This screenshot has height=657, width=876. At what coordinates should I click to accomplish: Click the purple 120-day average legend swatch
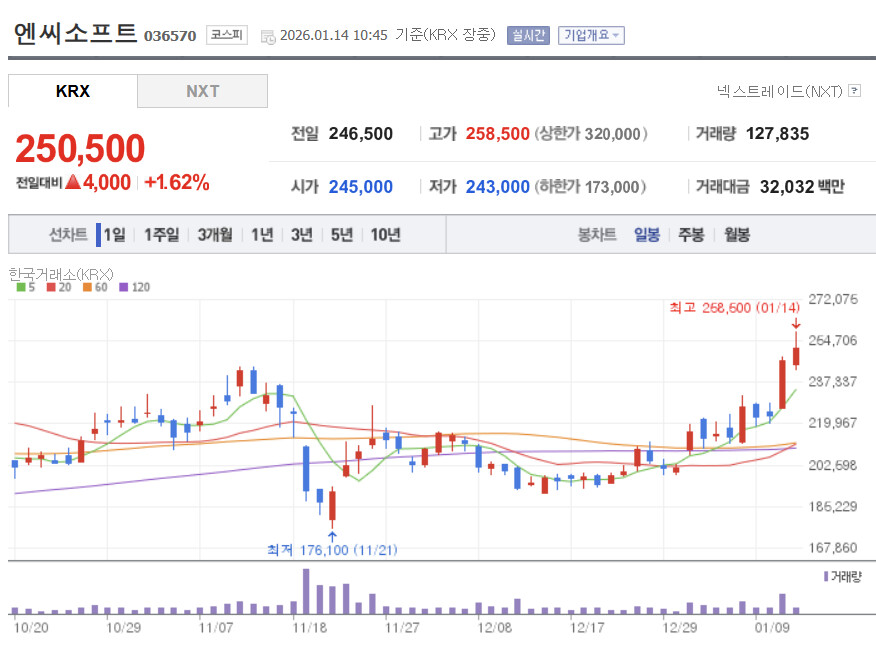(124, 287)
